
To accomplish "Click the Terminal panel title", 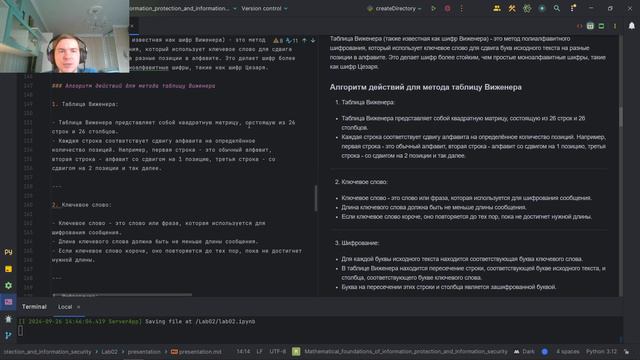I will coord(34,307).
